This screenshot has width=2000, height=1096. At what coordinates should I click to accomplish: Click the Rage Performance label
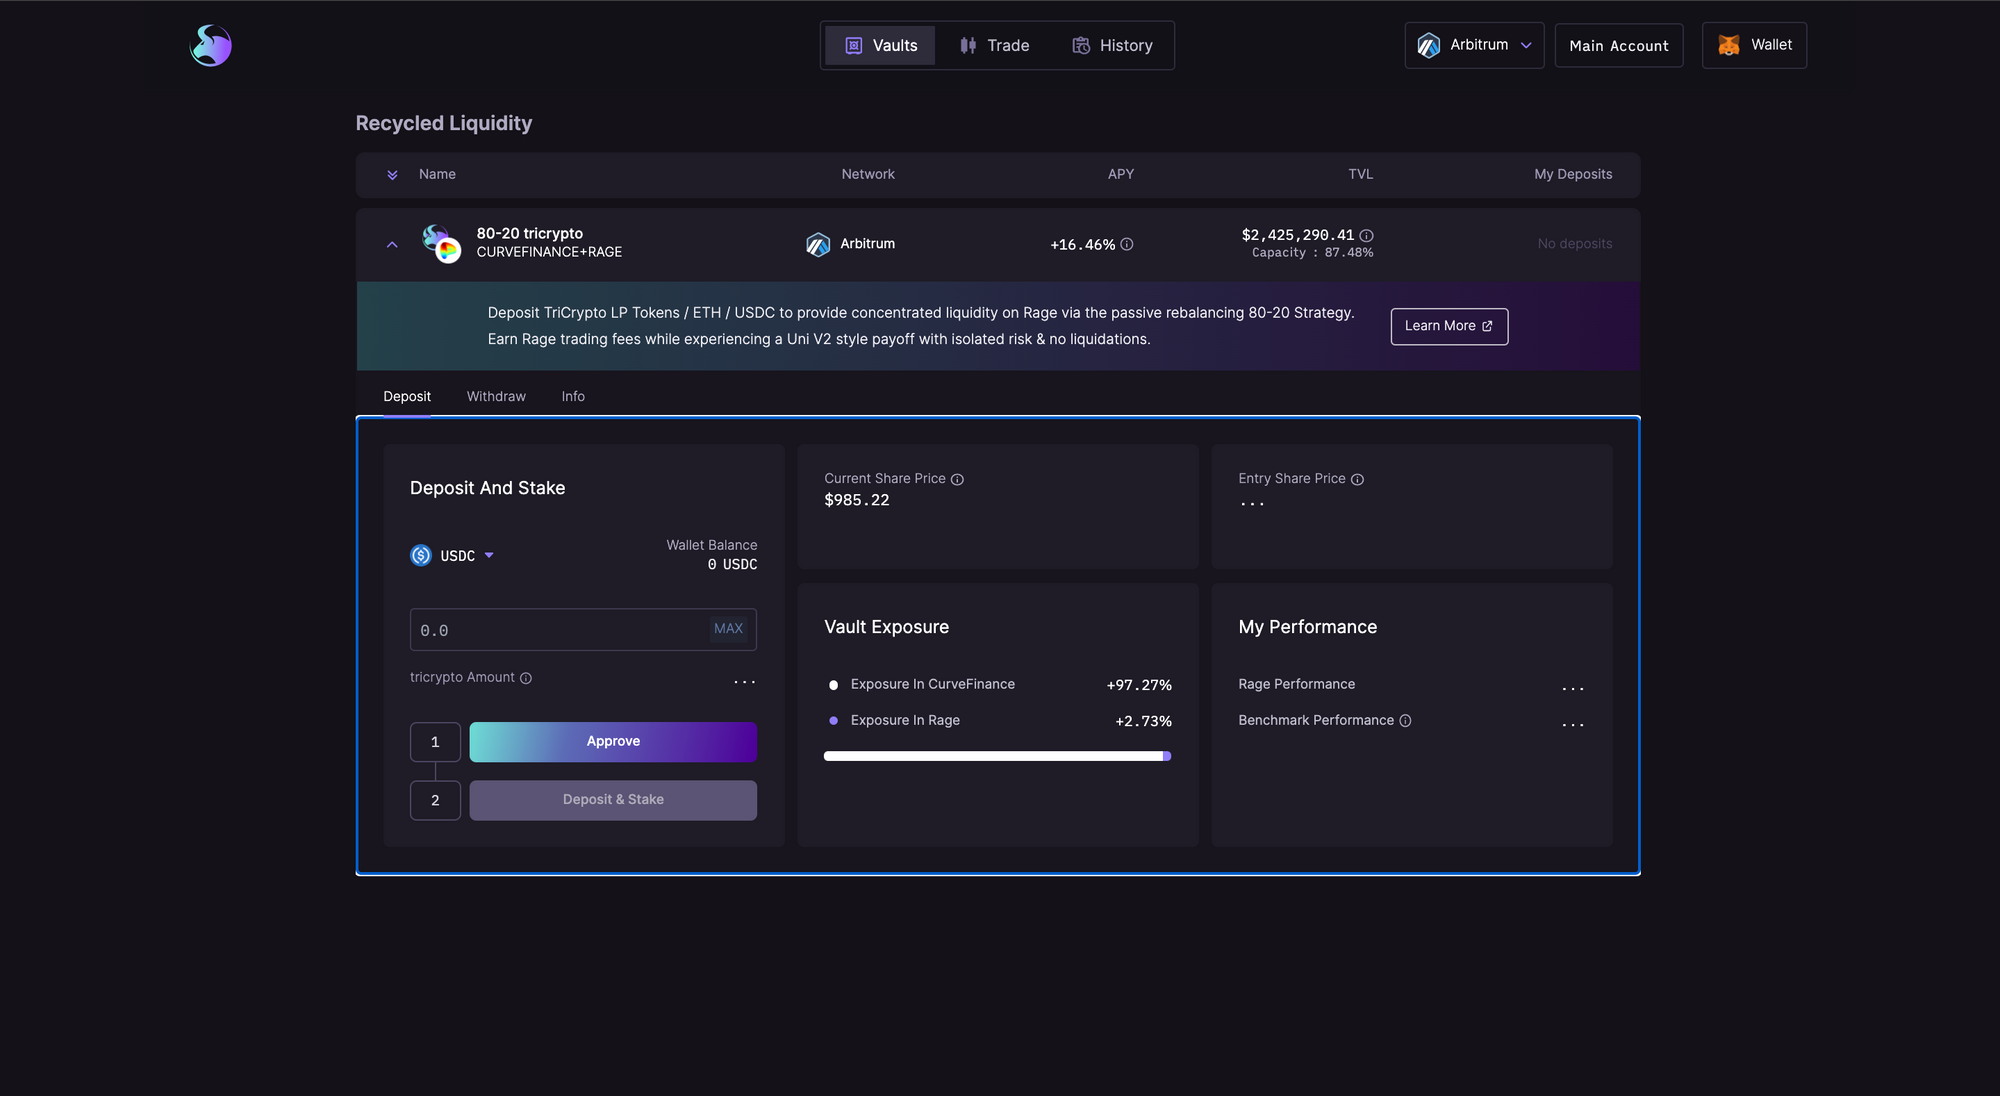point(1296,684)
